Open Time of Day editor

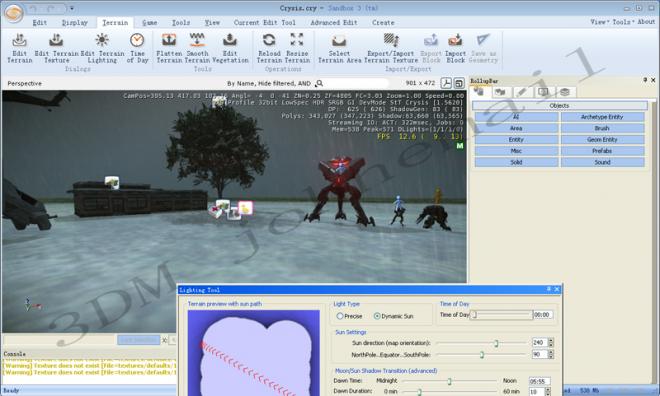tap(137, 48)
